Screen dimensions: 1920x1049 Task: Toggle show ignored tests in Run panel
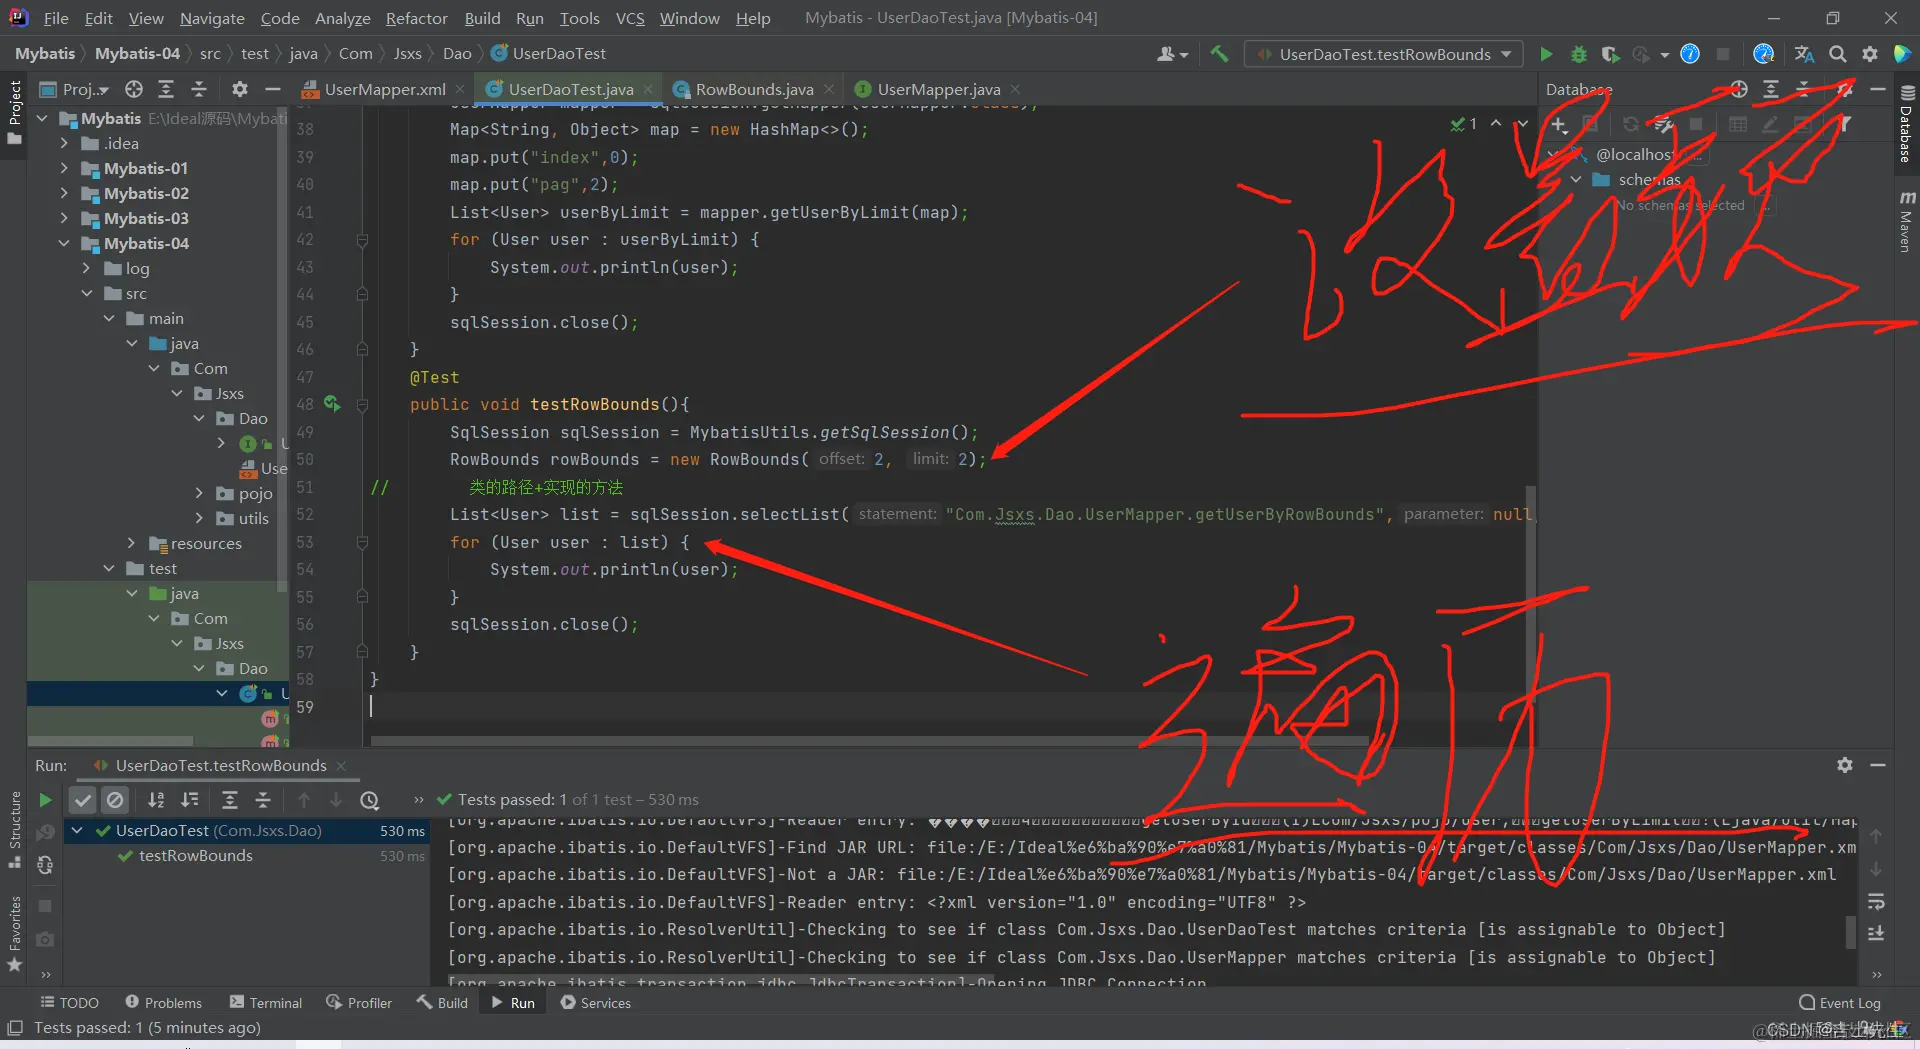(116, 800)
